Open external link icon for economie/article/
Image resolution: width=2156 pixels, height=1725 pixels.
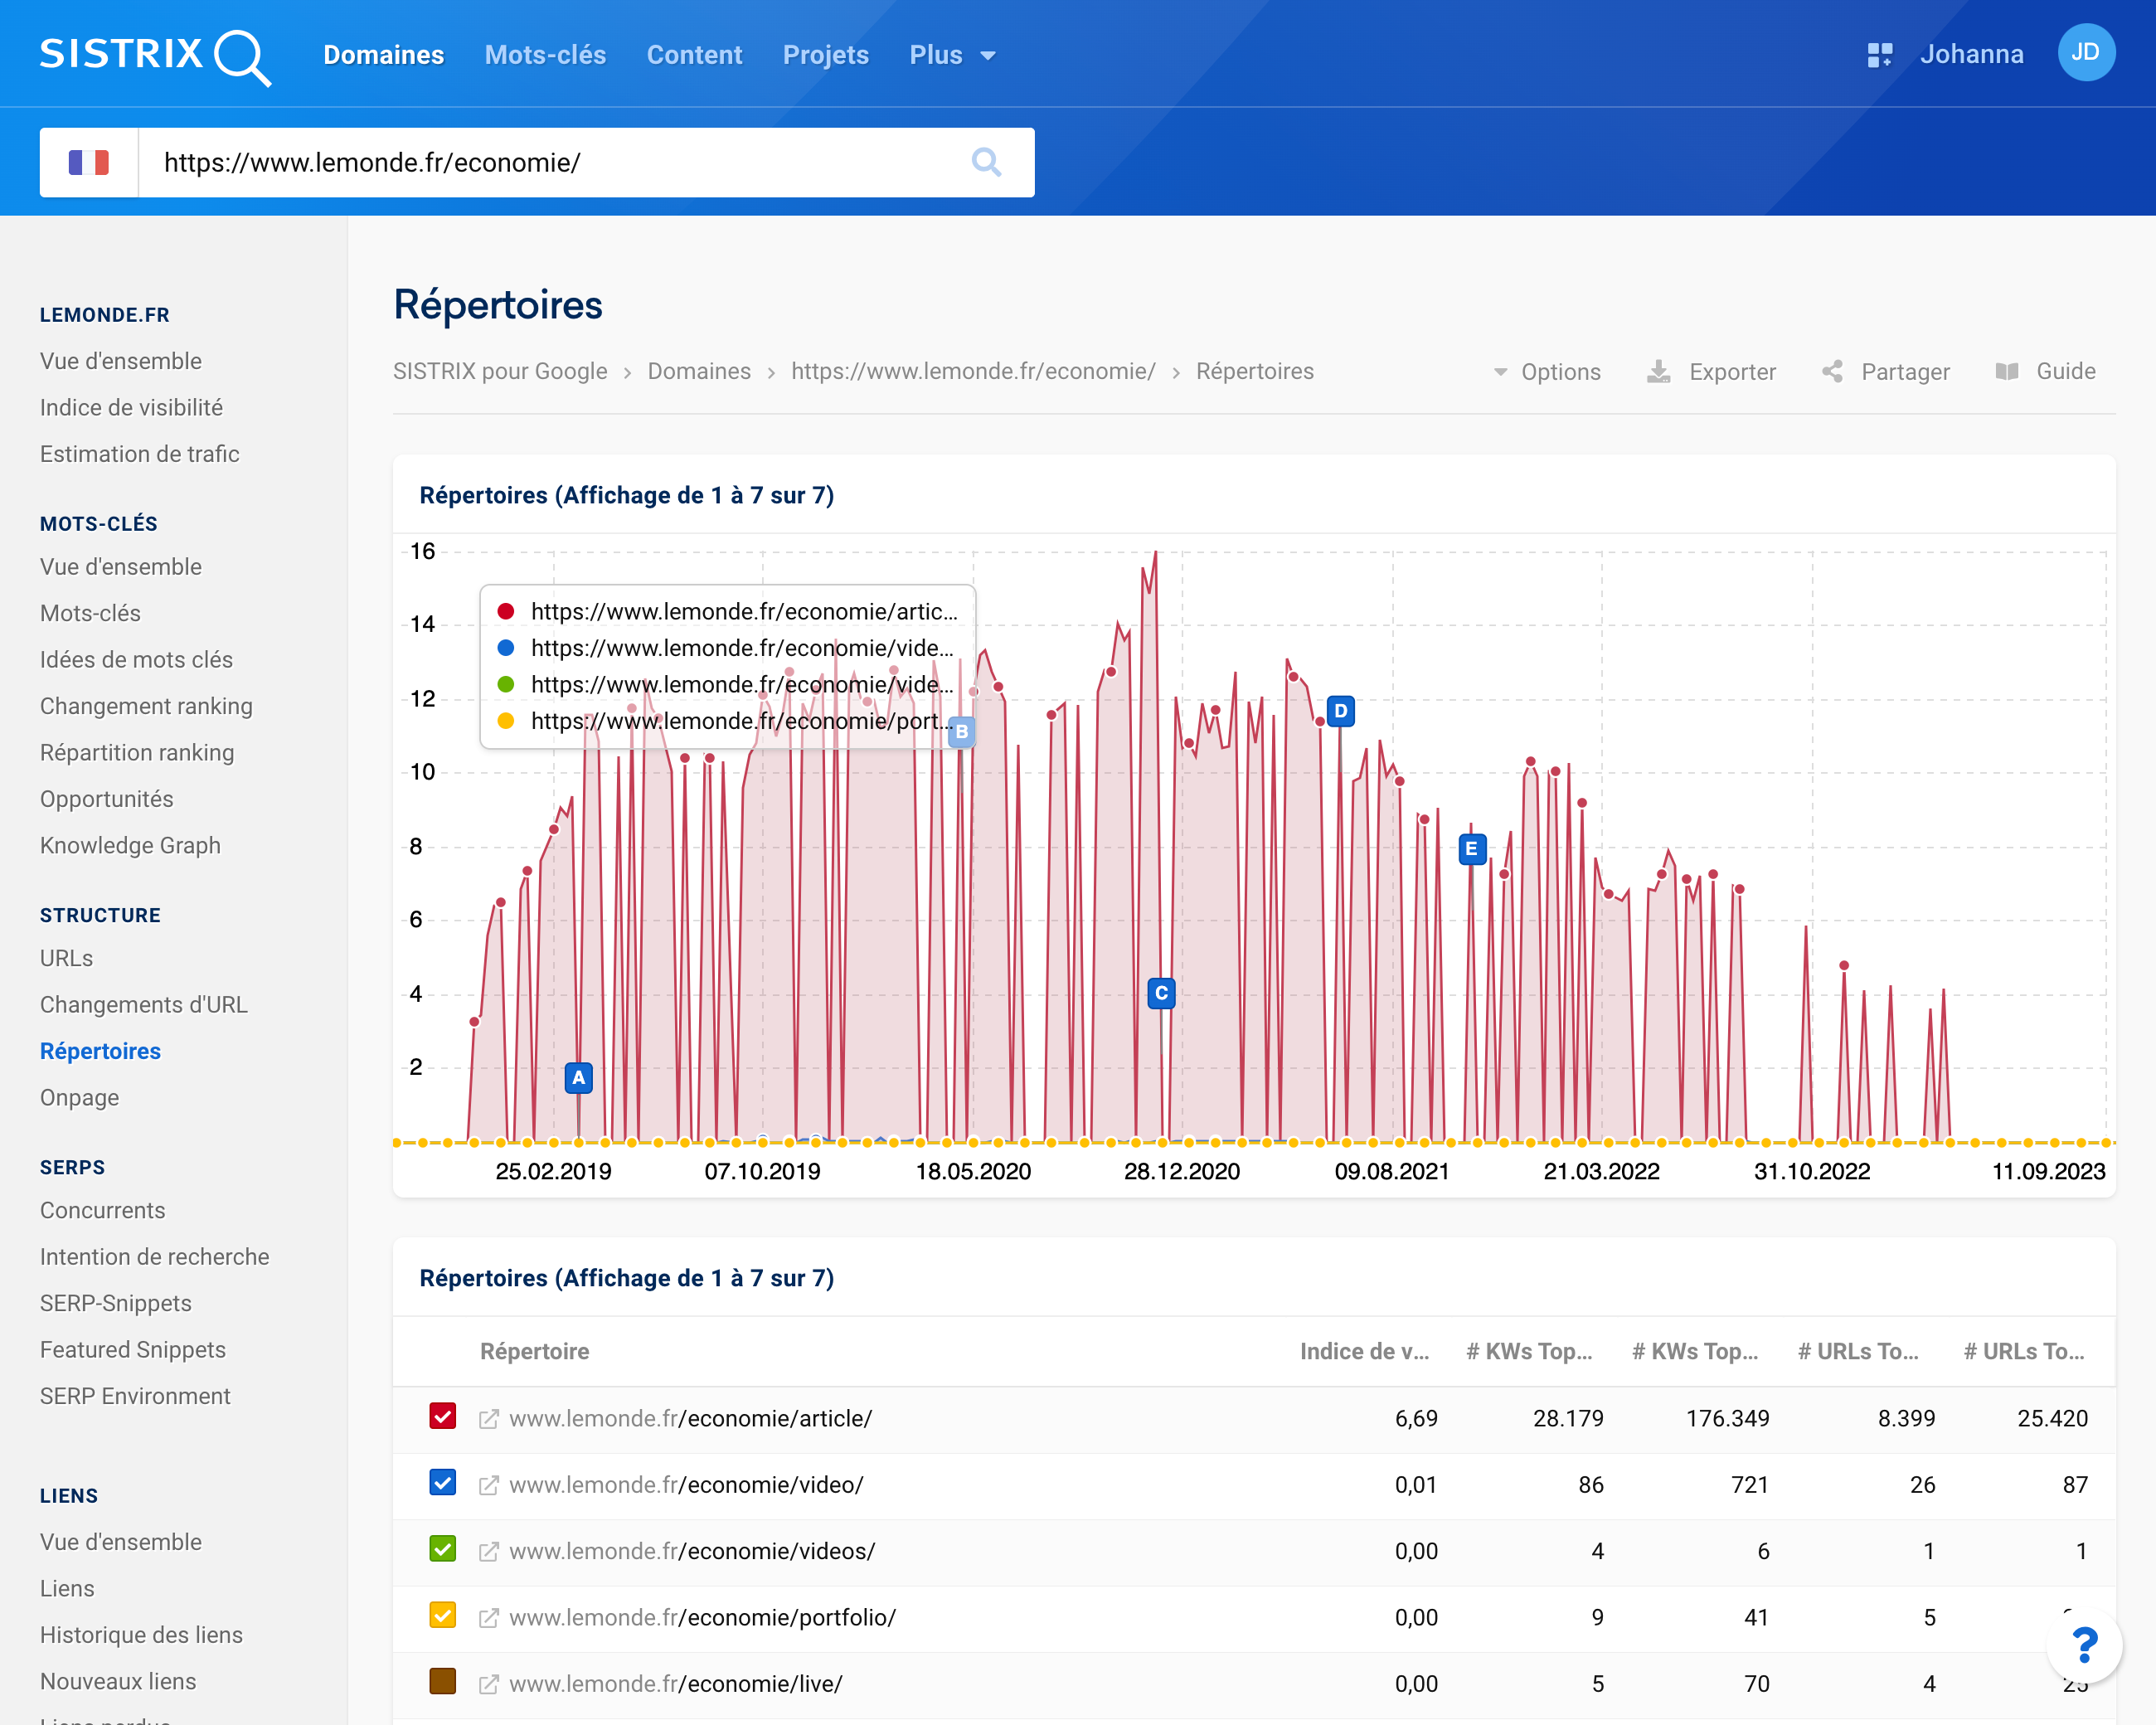(x=489, y=1419)
